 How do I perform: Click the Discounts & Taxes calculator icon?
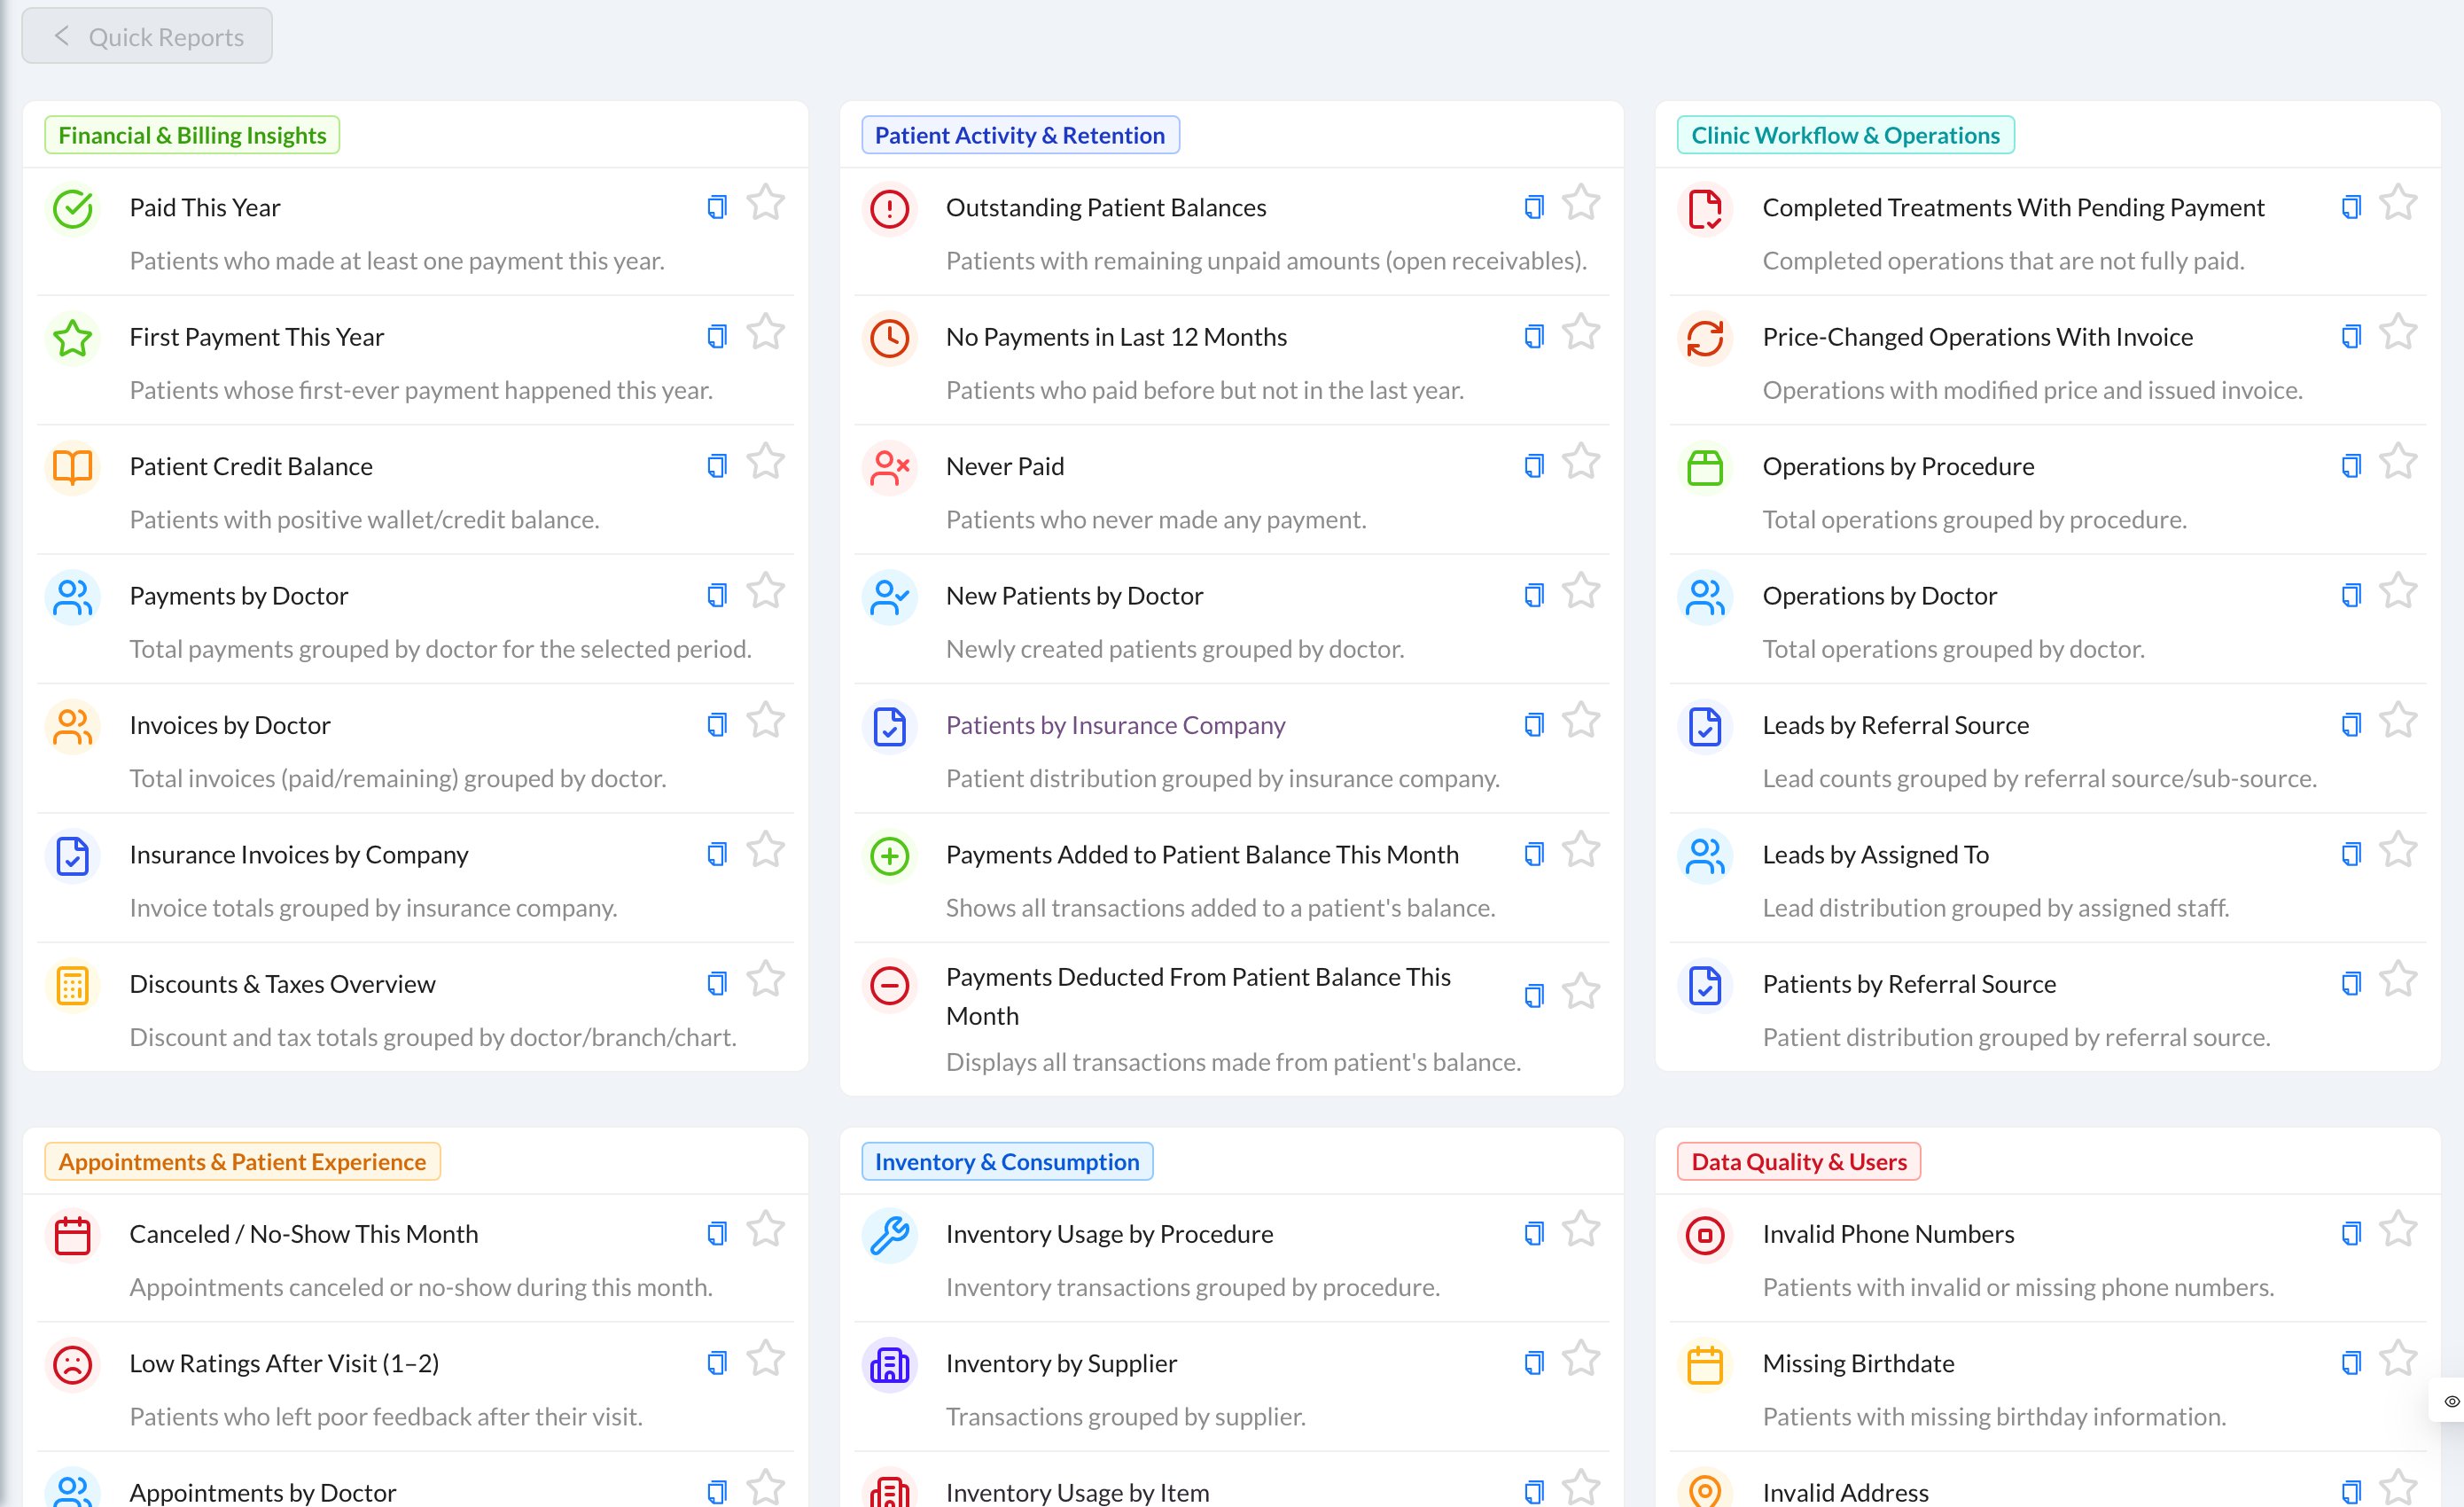tap(73, 985)
